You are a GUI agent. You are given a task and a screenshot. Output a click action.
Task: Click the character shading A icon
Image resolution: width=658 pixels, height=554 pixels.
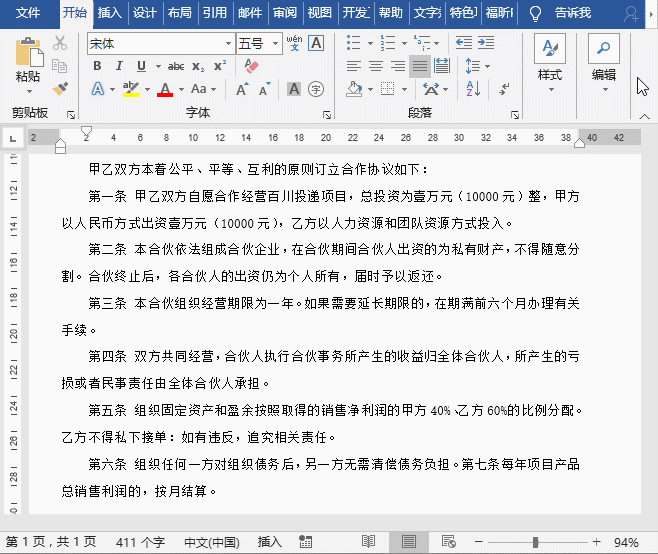[x=294, y=89]
